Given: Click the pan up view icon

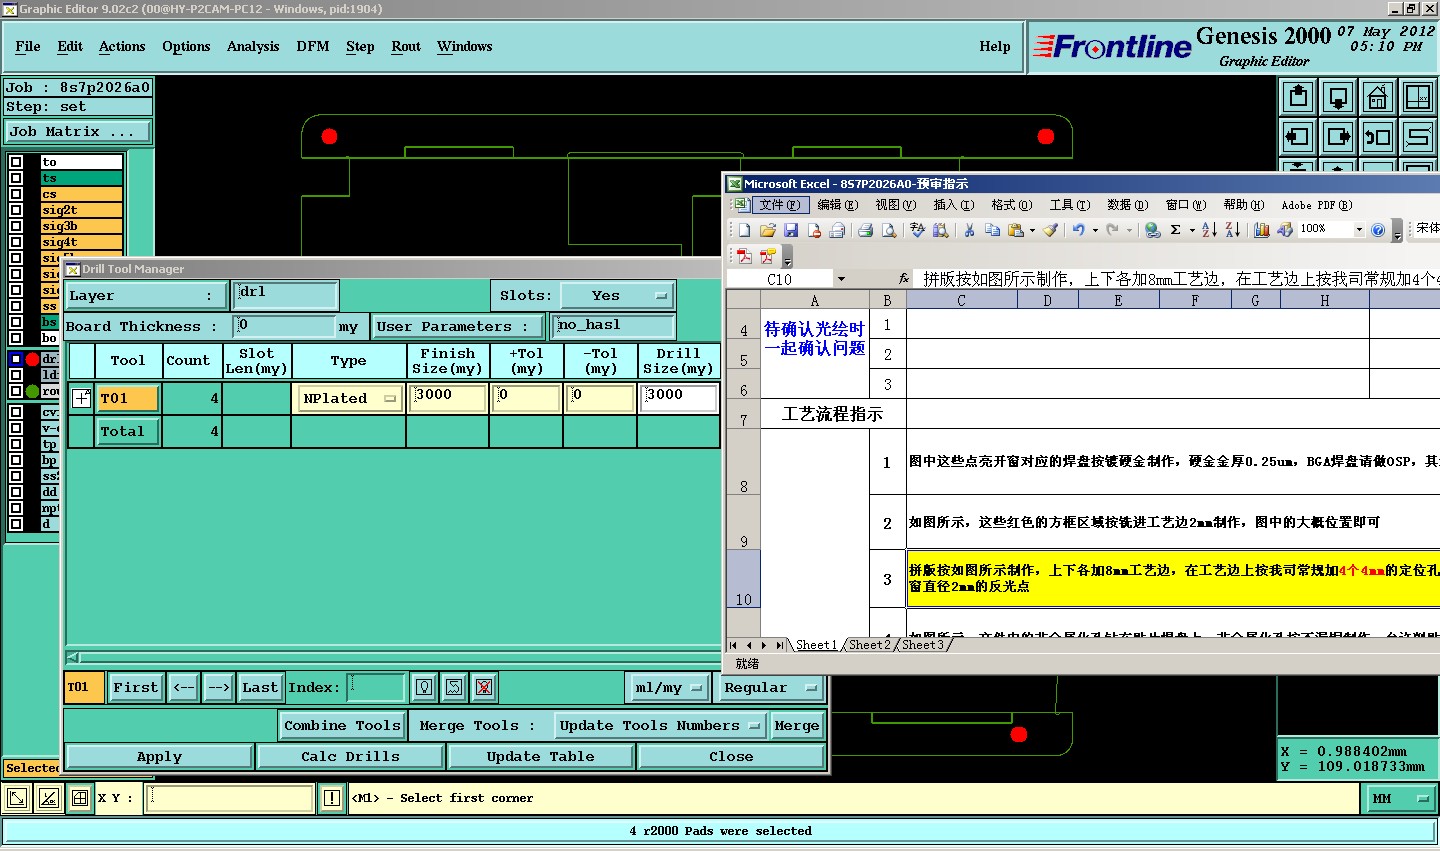Looking at the screenshot, I should click(x=1298, y=97).
